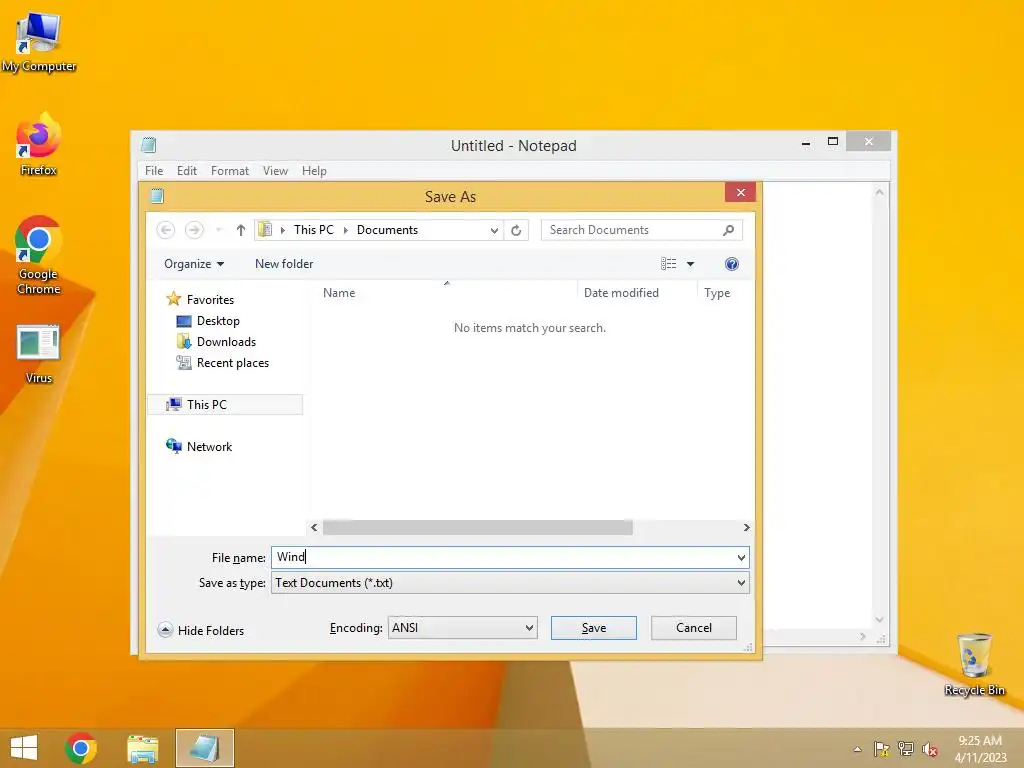Go up one folder level
1024x768 pixels.
240,230
